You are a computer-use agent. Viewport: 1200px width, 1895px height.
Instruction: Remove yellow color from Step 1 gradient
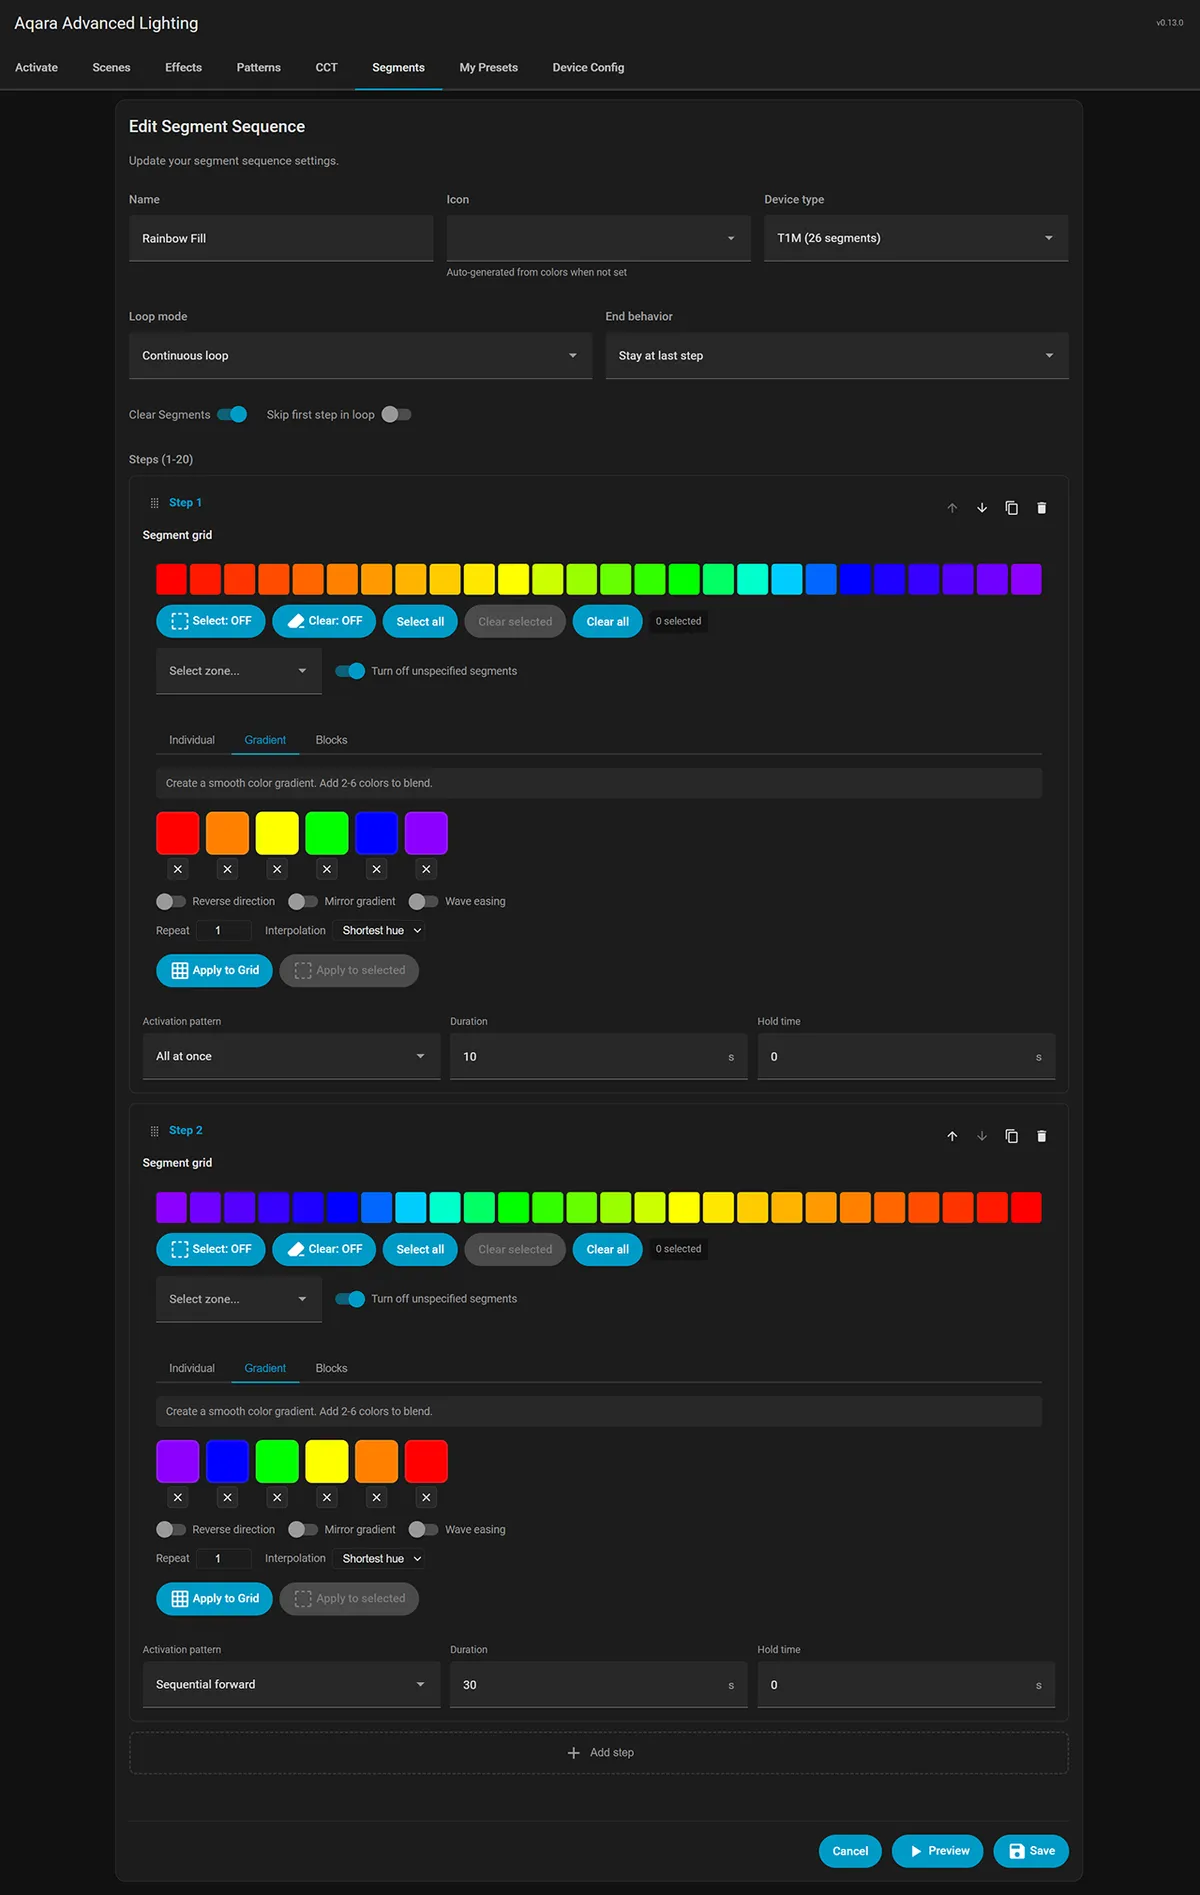point(278,869)
